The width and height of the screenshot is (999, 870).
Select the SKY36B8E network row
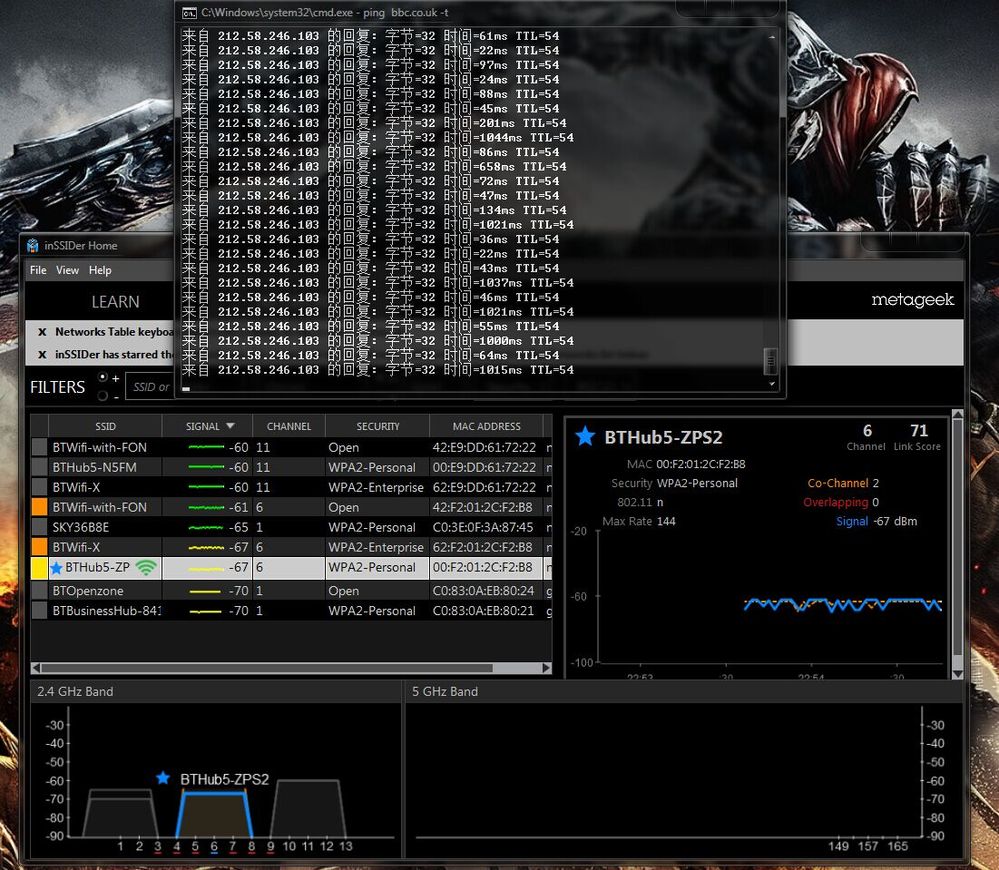tap(292, 527)
